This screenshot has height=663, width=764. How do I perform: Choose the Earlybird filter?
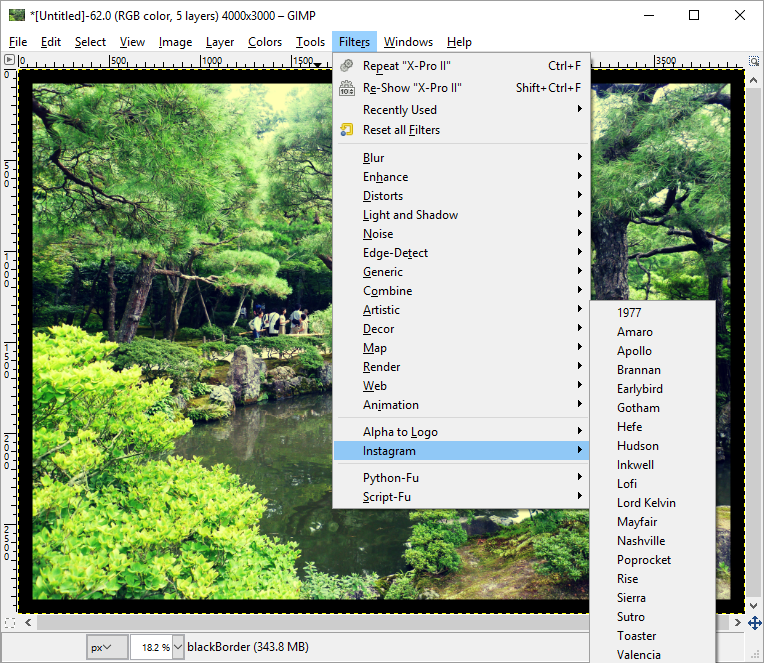[639, 389]
